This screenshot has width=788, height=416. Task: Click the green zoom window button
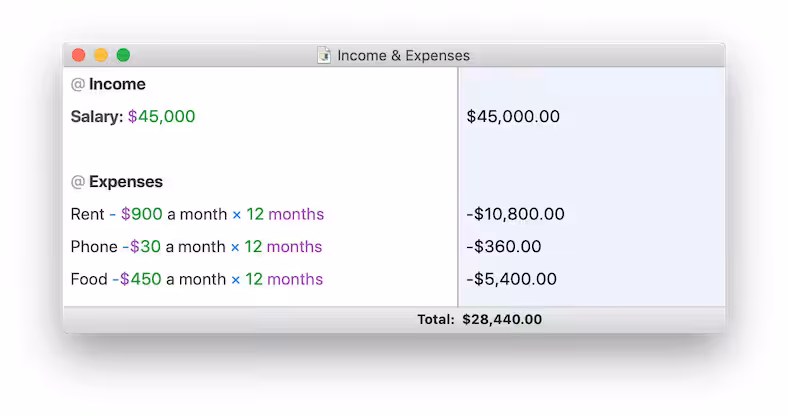pos(123,56)
